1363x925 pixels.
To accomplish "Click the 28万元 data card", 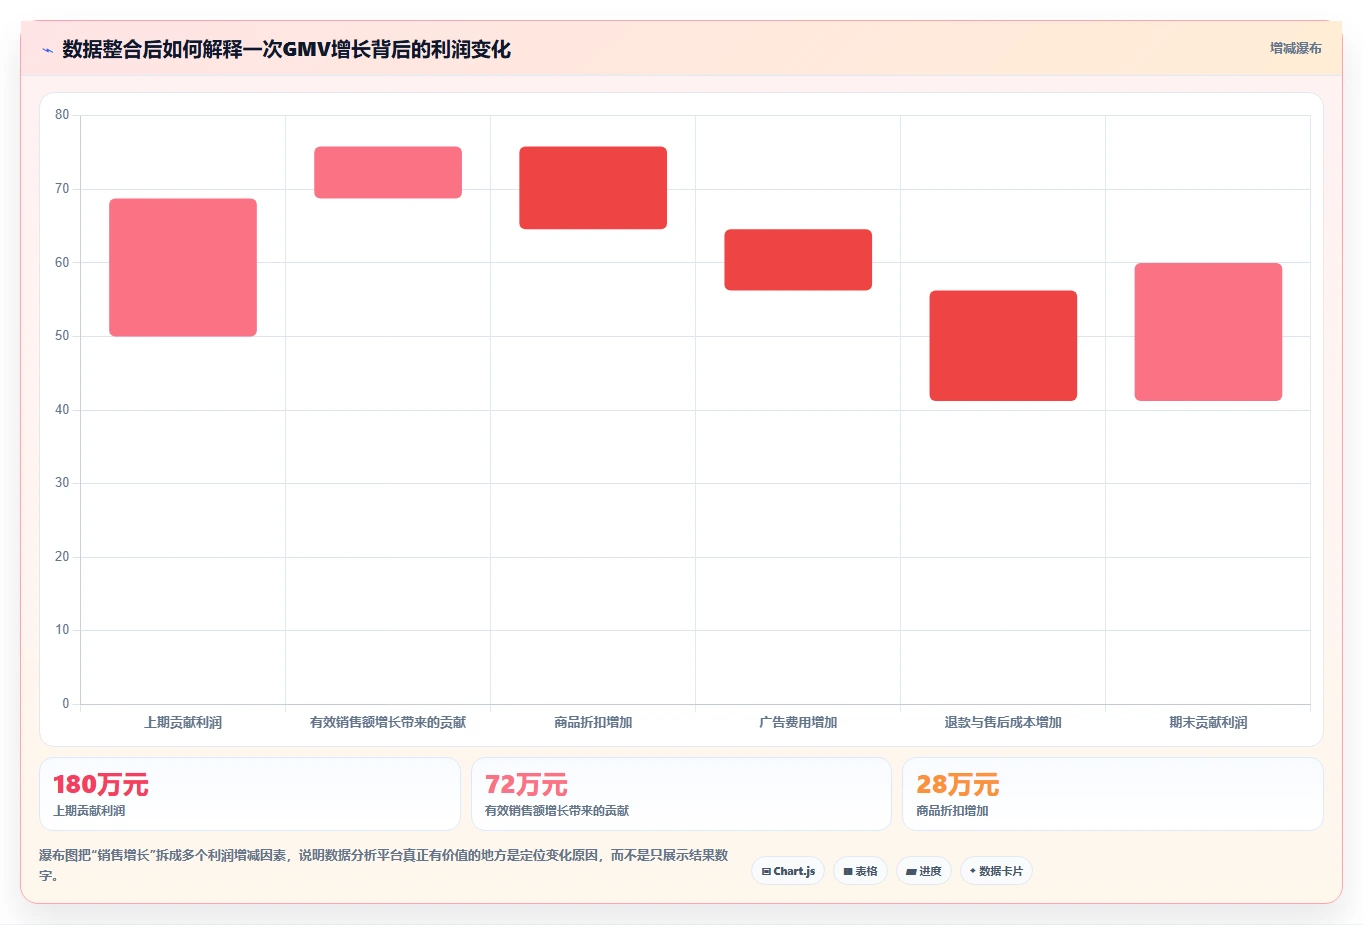I will tap(1113, 794).
